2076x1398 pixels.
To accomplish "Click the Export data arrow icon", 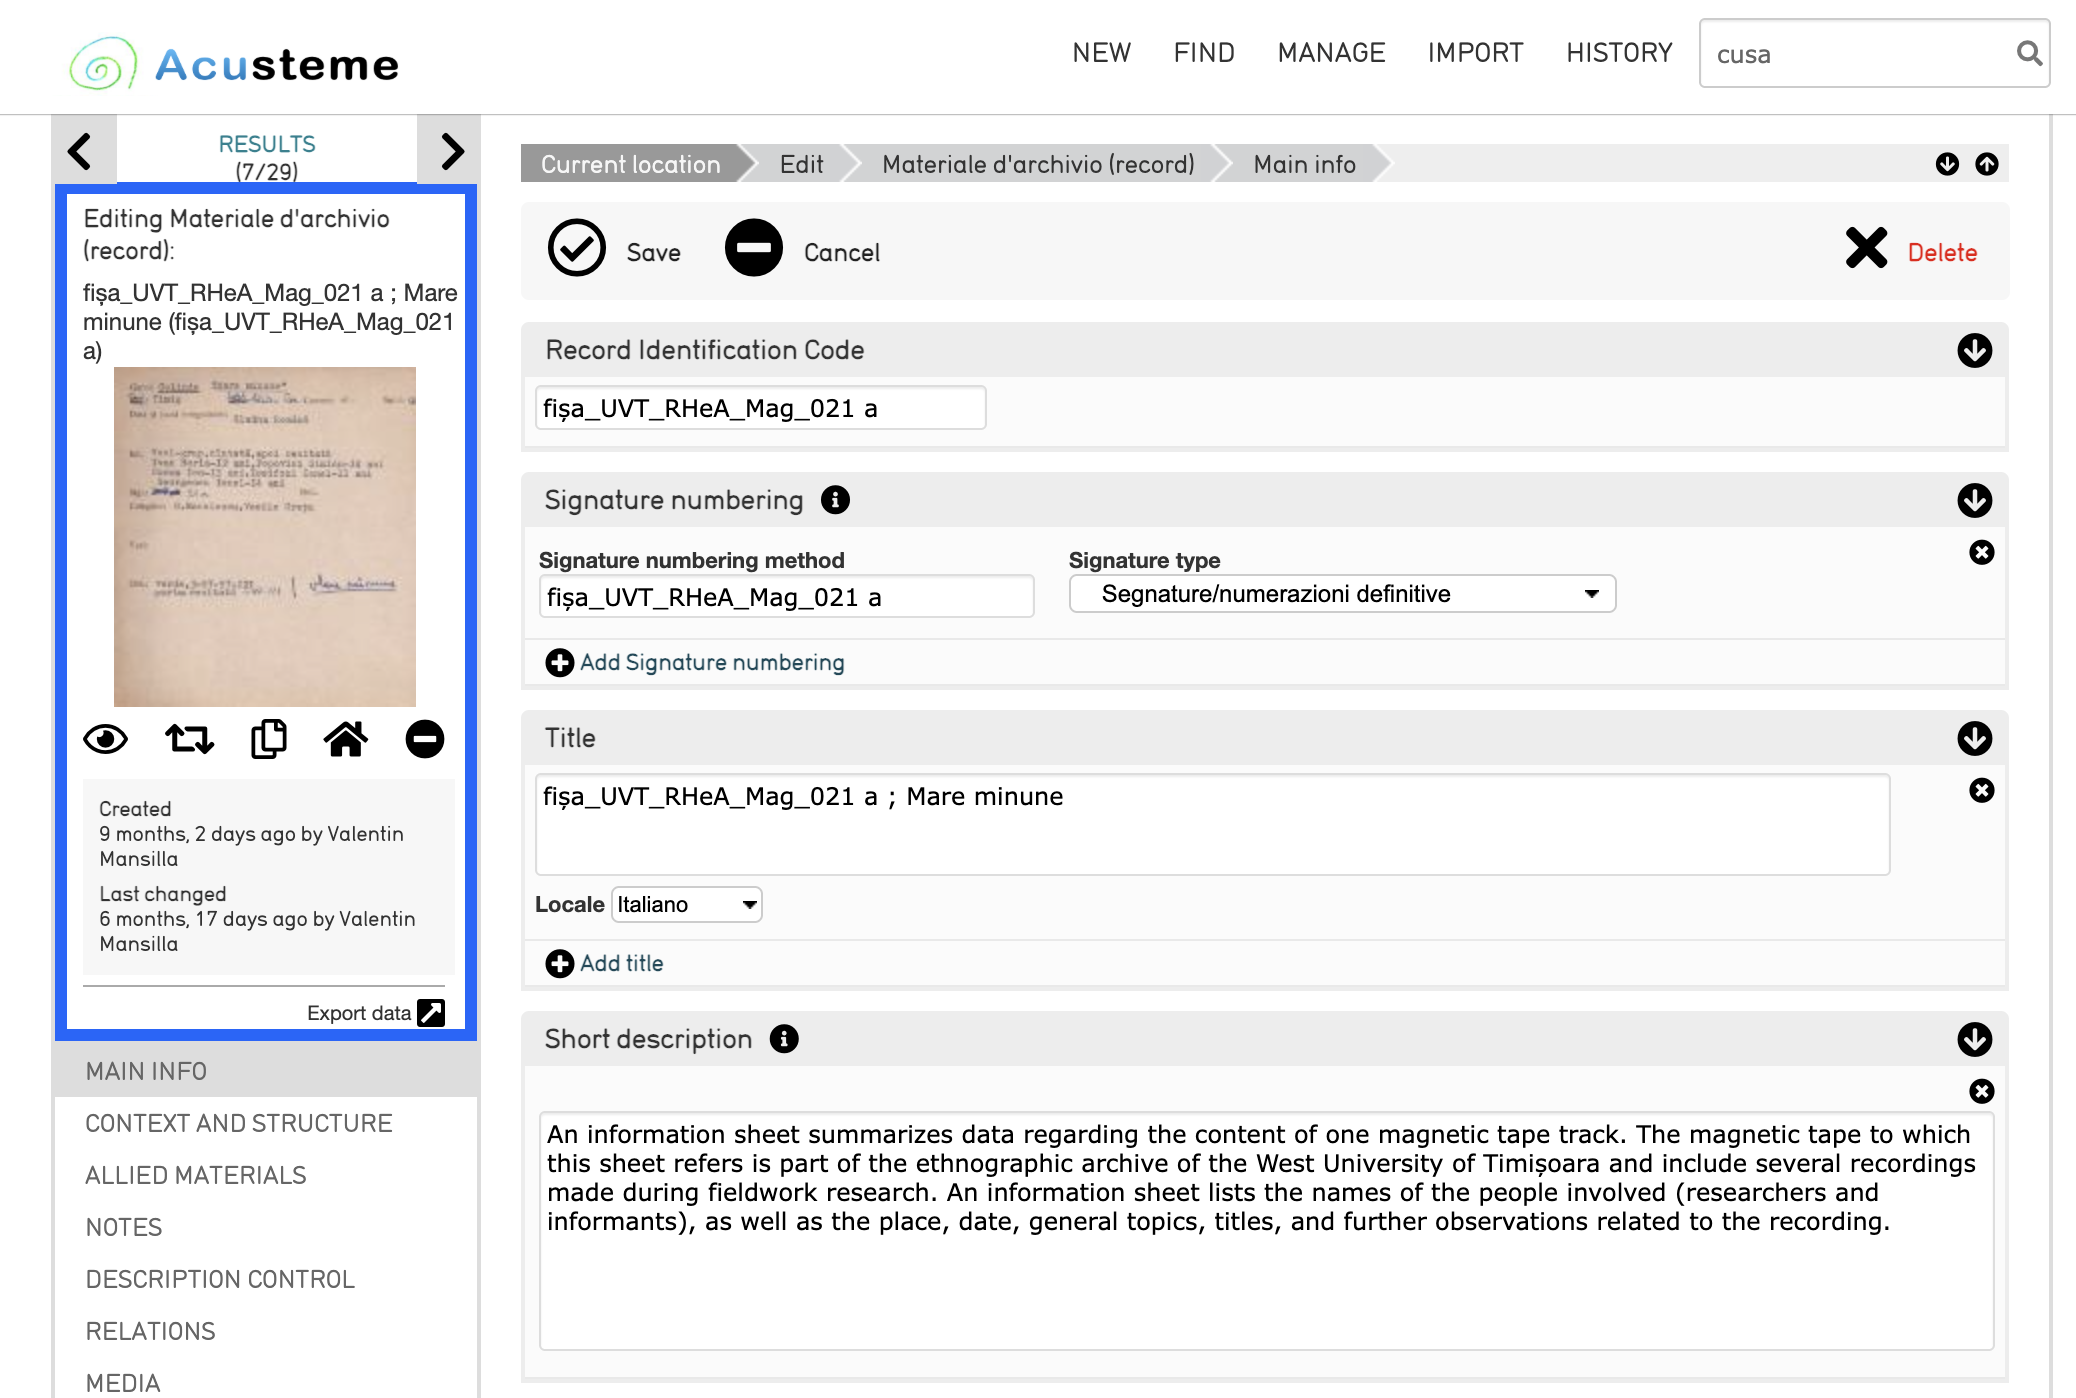I will [x=431, y=1012].
